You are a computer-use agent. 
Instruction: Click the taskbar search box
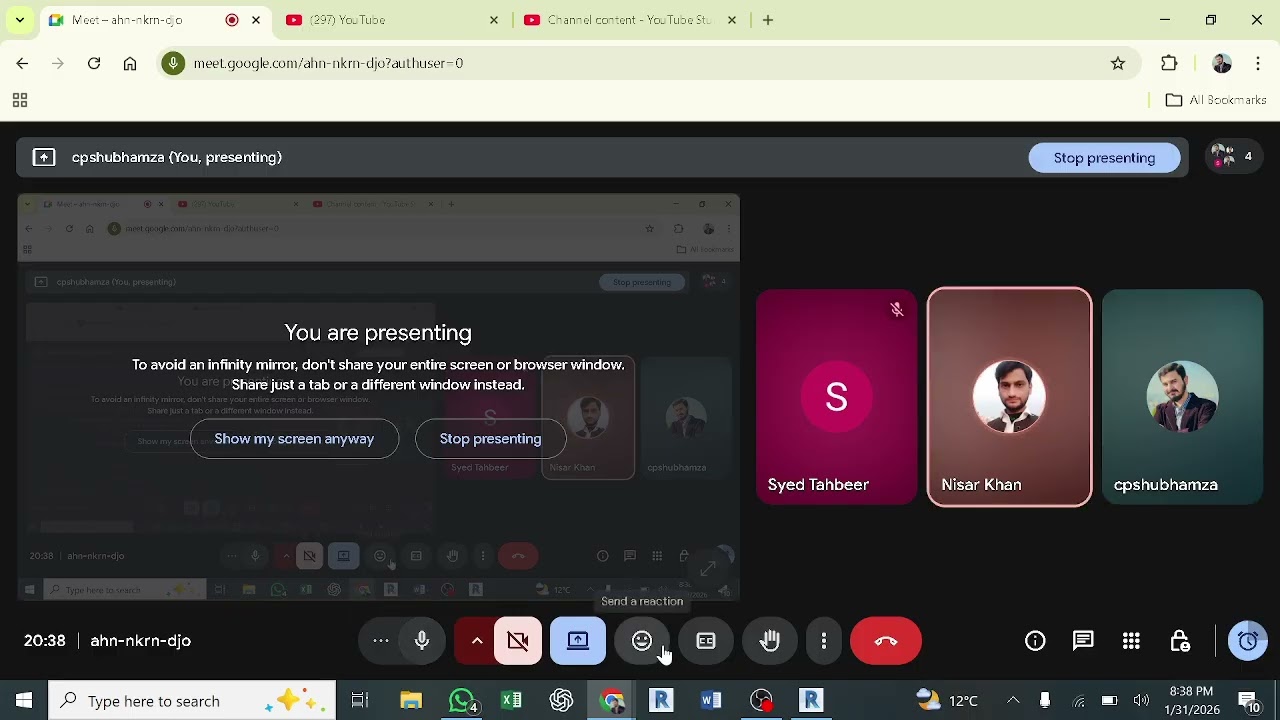pyautogui.click(x=192, y=701)
